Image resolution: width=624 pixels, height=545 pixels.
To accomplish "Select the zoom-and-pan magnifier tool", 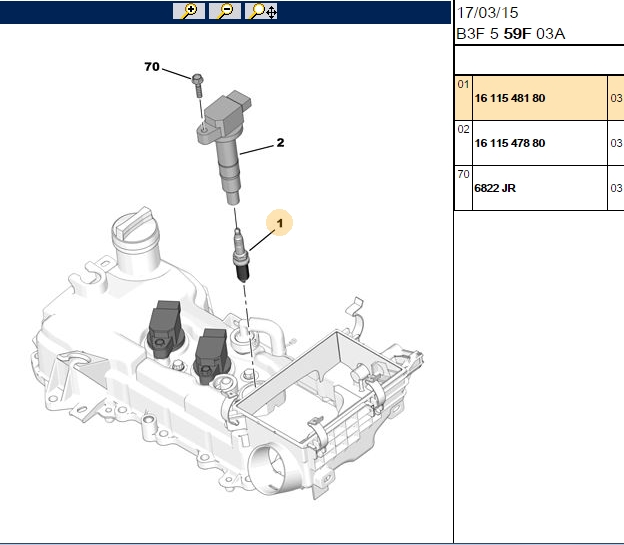I will pos(261,11).
